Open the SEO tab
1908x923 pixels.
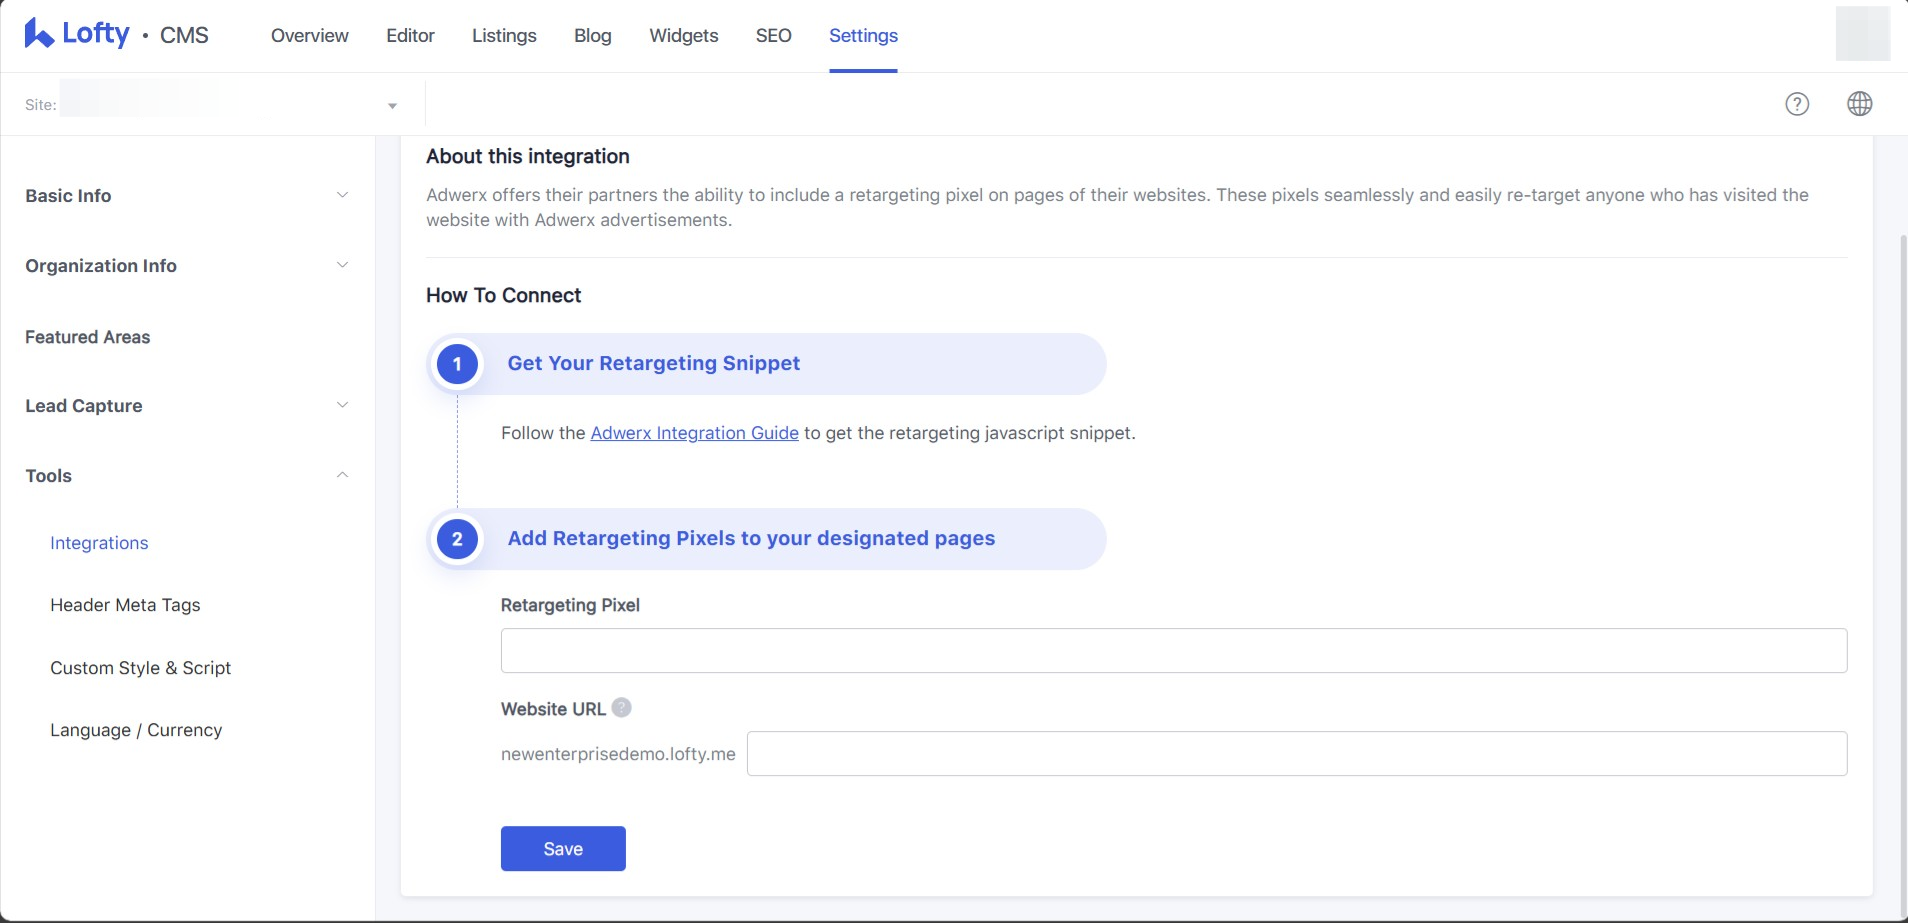pos(773,36)
